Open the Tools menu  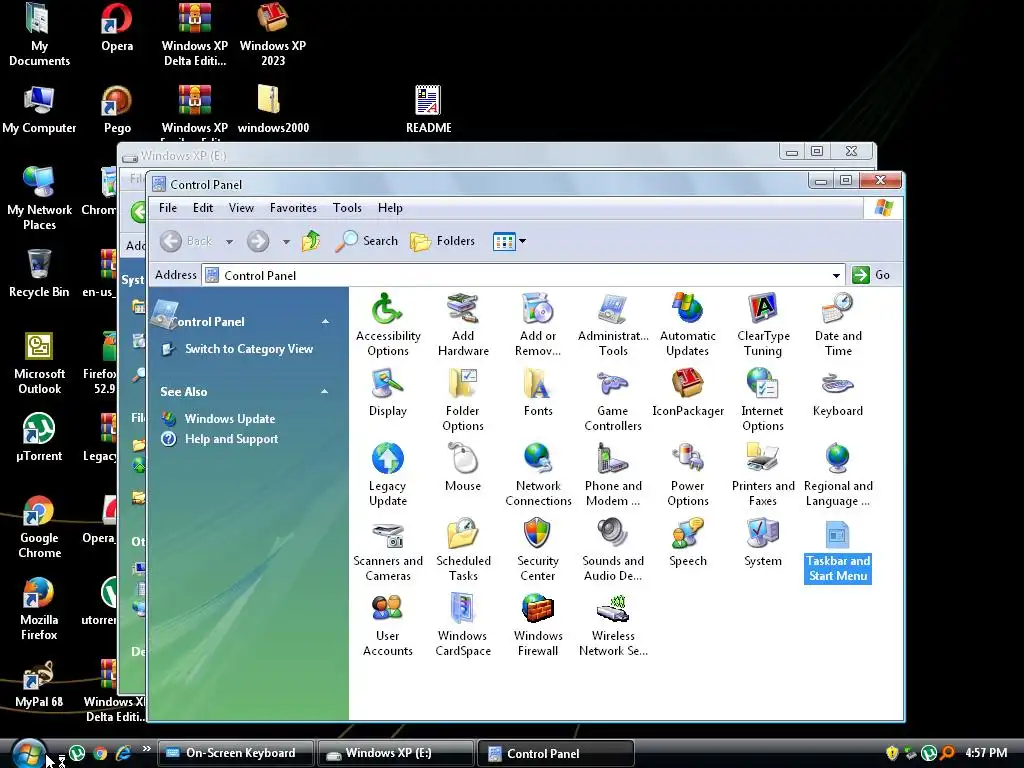point(347,208)
